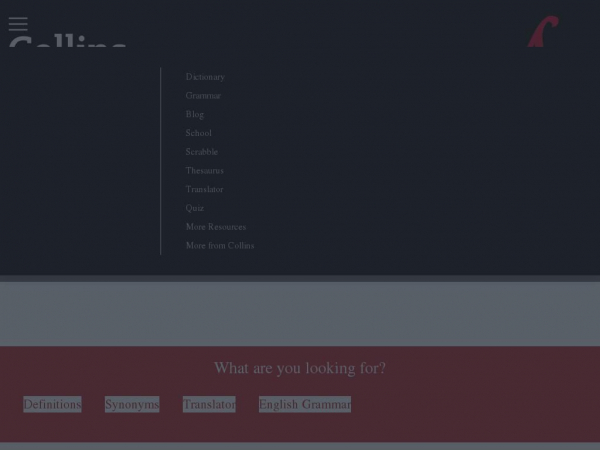Go to Blog in the menu
Screen dimensions: 600x450
click(x=194, y=115)
